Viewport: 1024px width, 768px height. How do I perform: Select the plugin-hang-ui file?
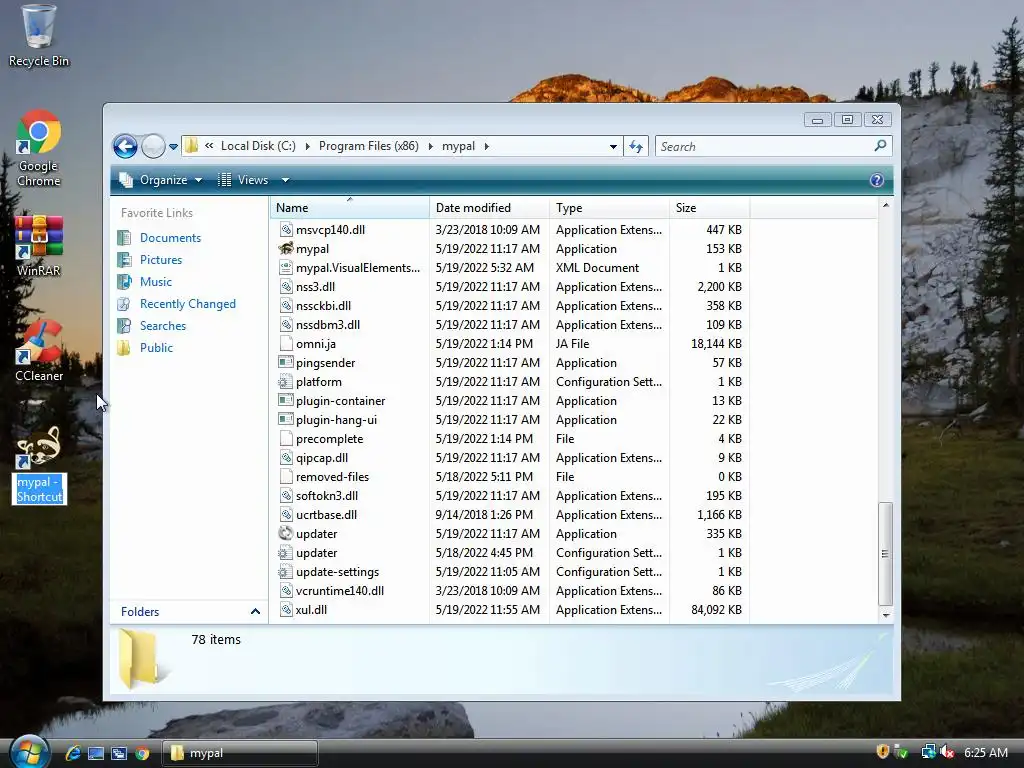336,420
